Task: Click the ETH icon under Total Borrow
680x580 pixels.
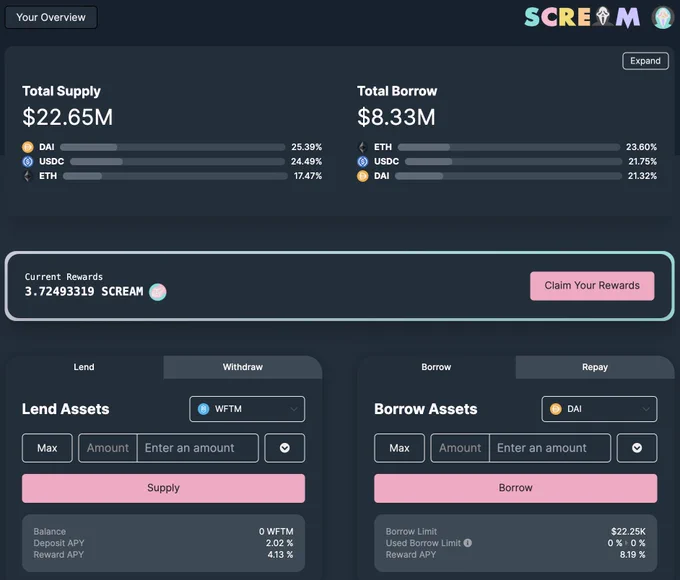Action: 363,147
